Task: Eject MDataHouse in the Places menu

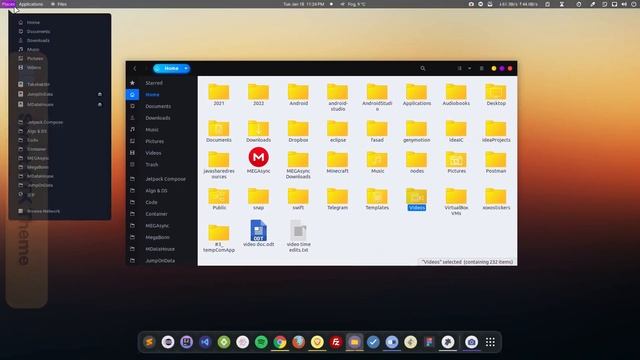Action: 100,104
